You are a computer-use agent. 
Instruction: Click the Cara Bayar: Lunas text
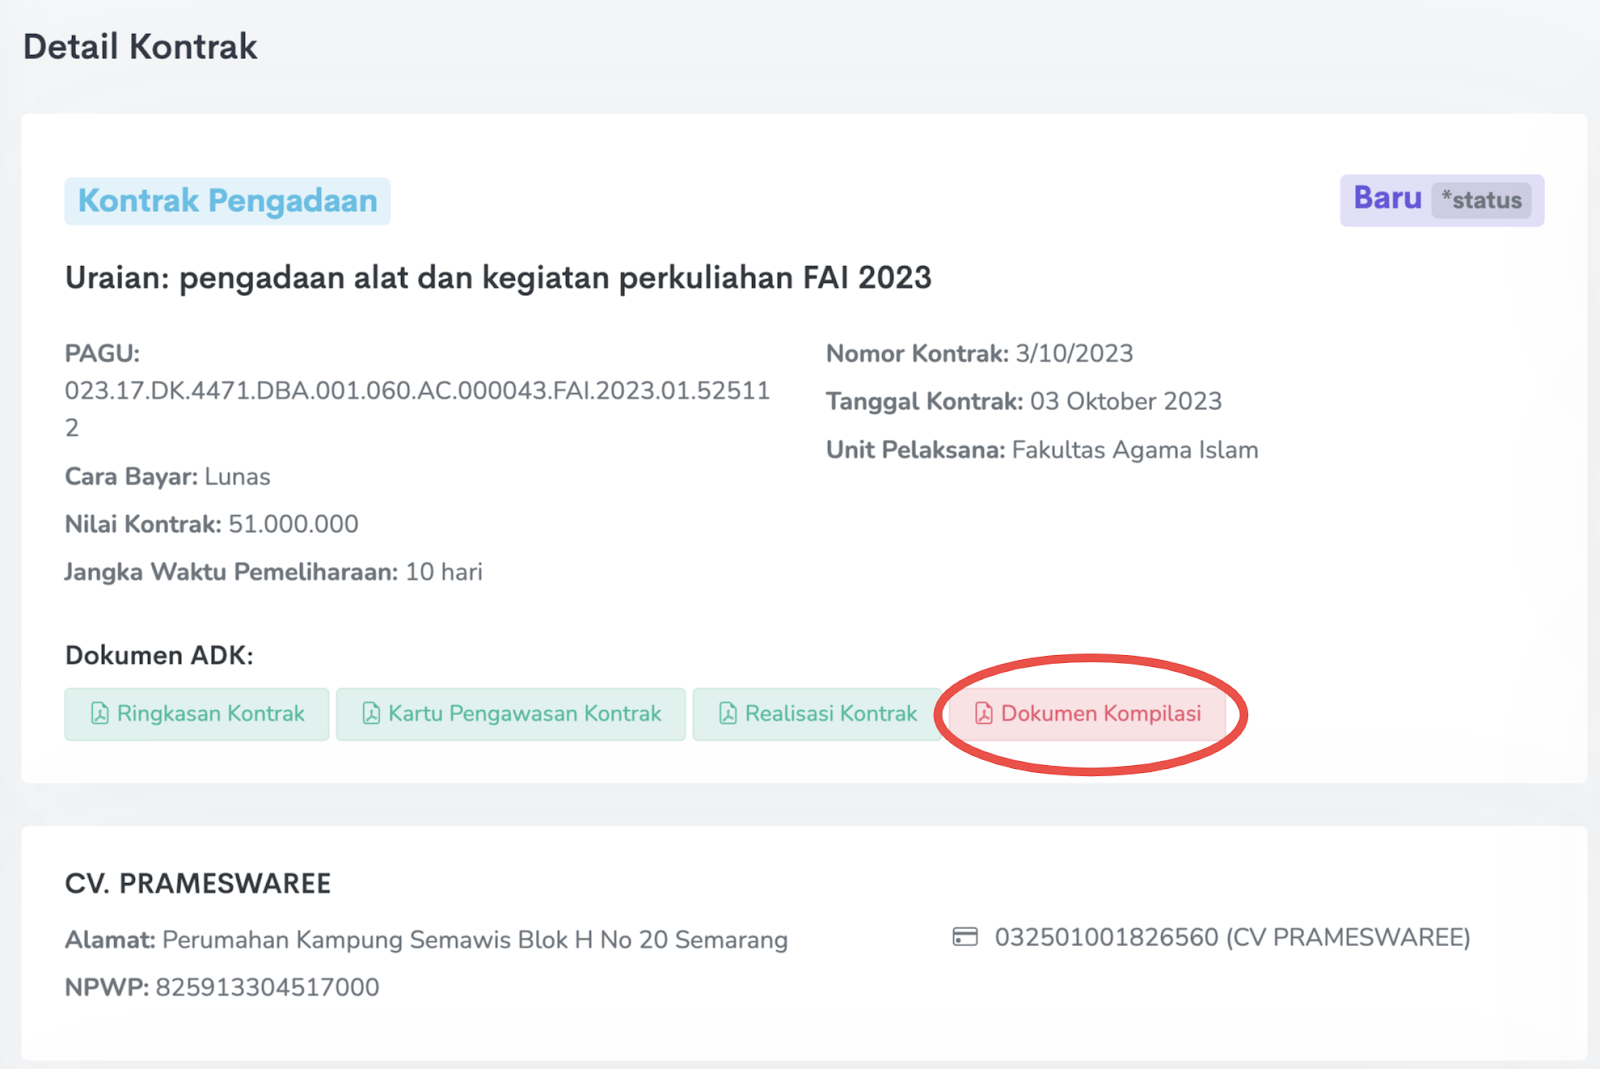(168, 477)
